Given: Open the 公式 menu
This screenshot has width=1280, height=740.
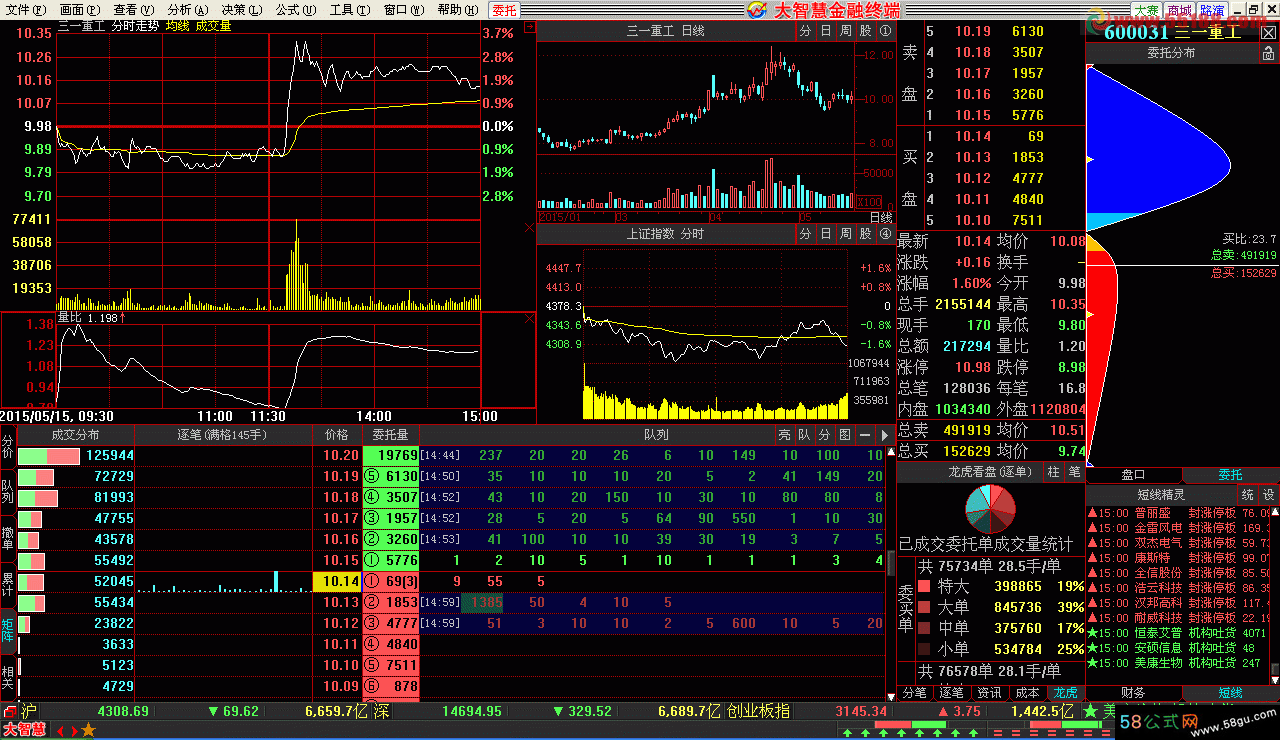Looking at the screenshot, I should pos(296,10).
